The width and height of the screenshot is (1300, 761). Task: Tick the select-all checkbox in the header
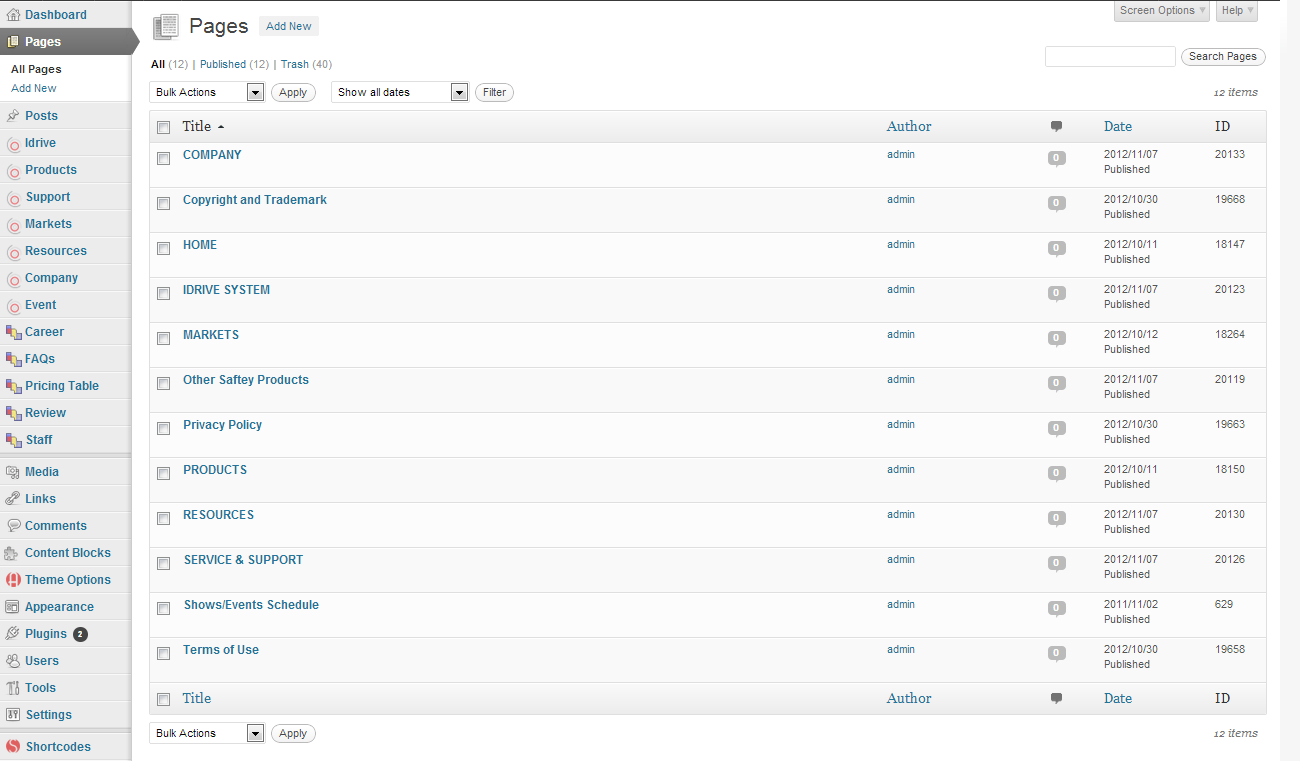pos(163,127)
